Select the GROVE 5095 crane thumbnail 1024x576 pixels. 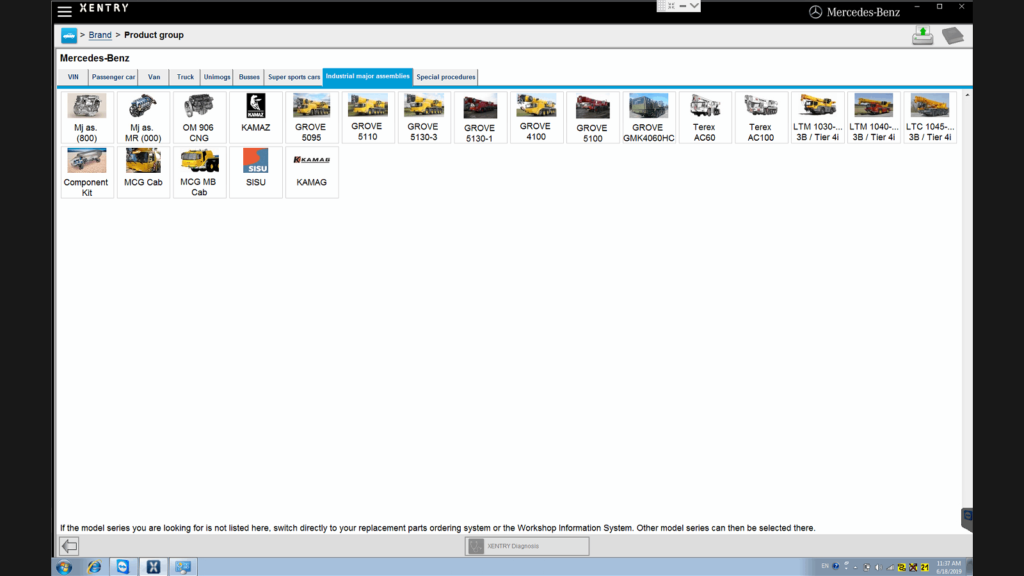311,117
